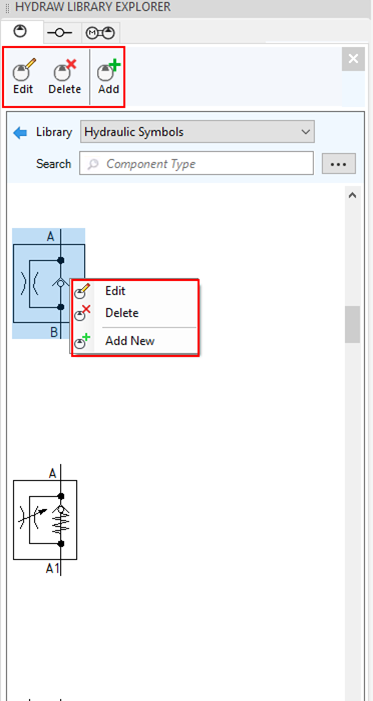Click the blue back arrow beside Library
Viewport: 373px width, 701px height.
tap(20, 133)
